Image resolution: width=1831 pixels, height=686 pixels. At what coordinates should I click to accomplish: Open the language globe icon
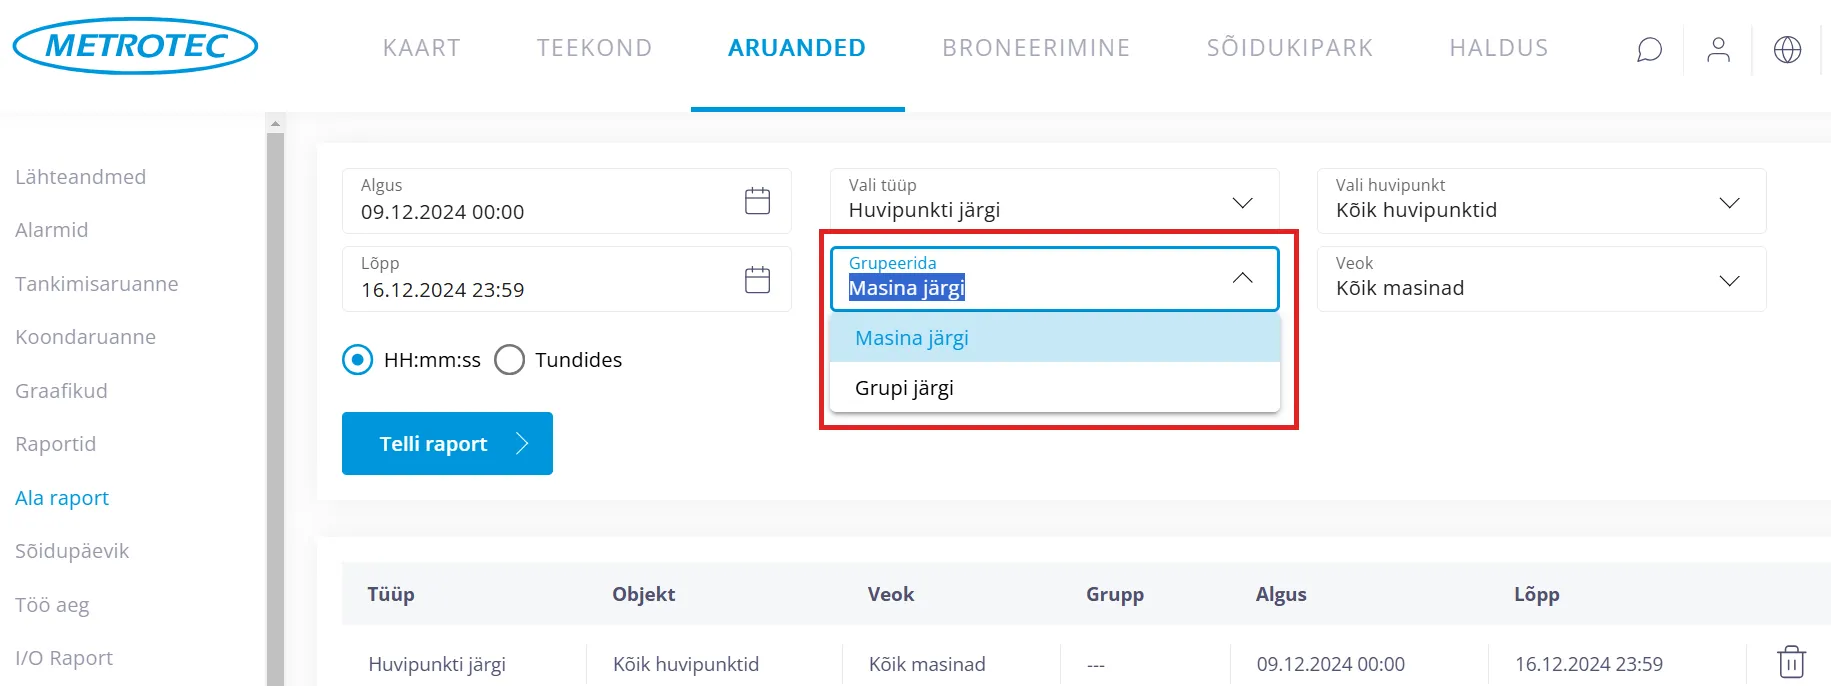click(x=1787, y=49)
